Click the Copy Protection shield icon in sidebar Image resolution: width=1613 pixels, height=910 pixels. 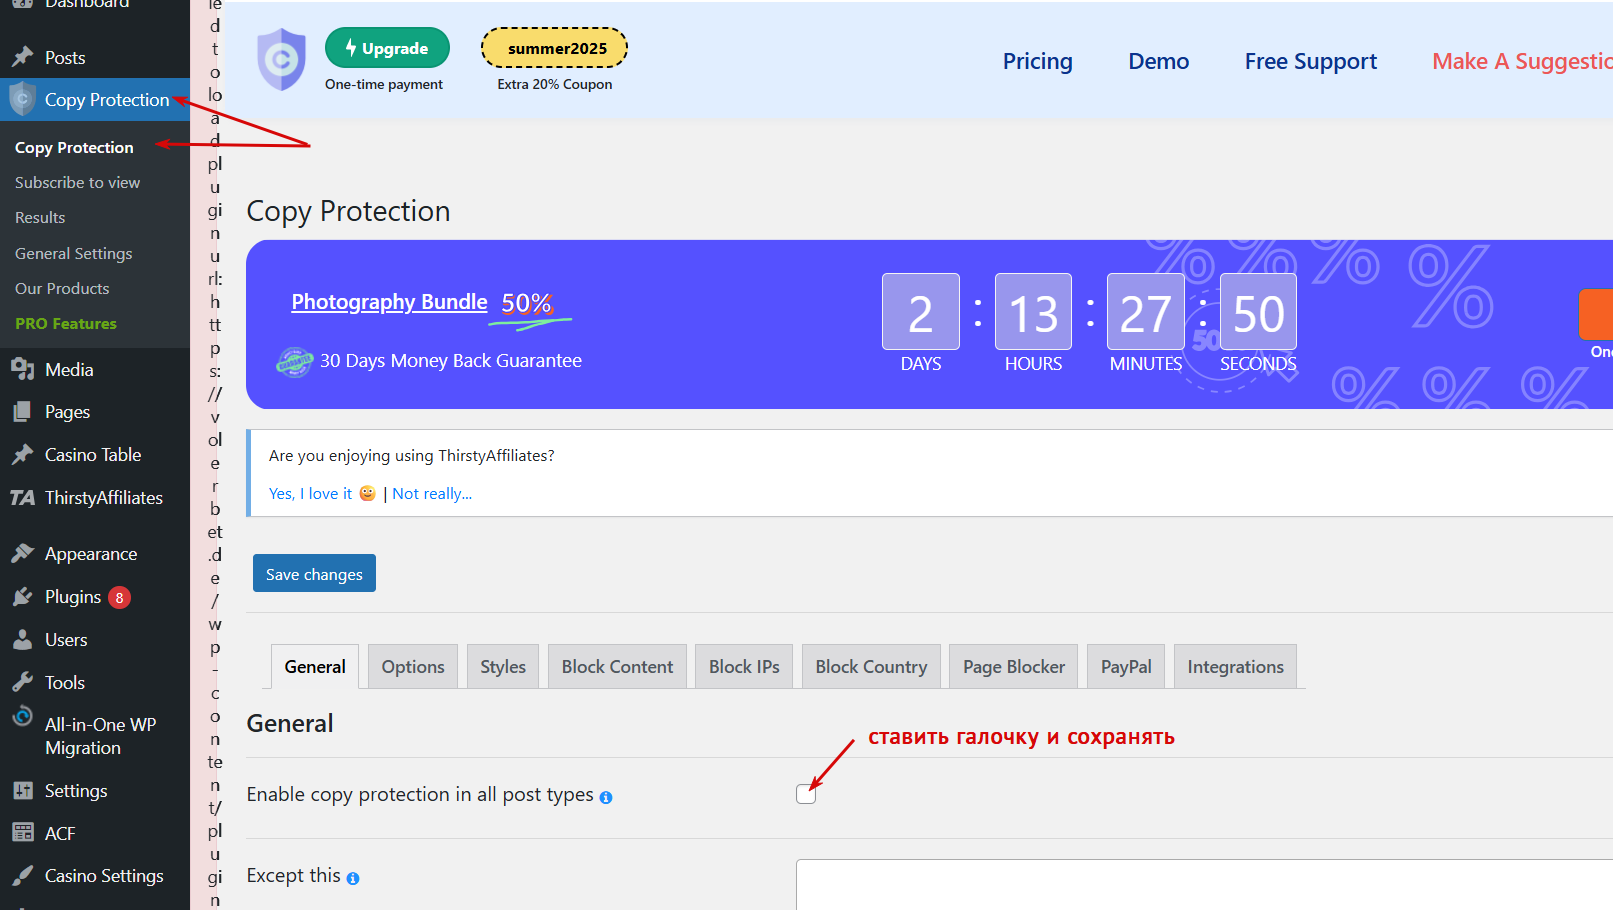22,99
